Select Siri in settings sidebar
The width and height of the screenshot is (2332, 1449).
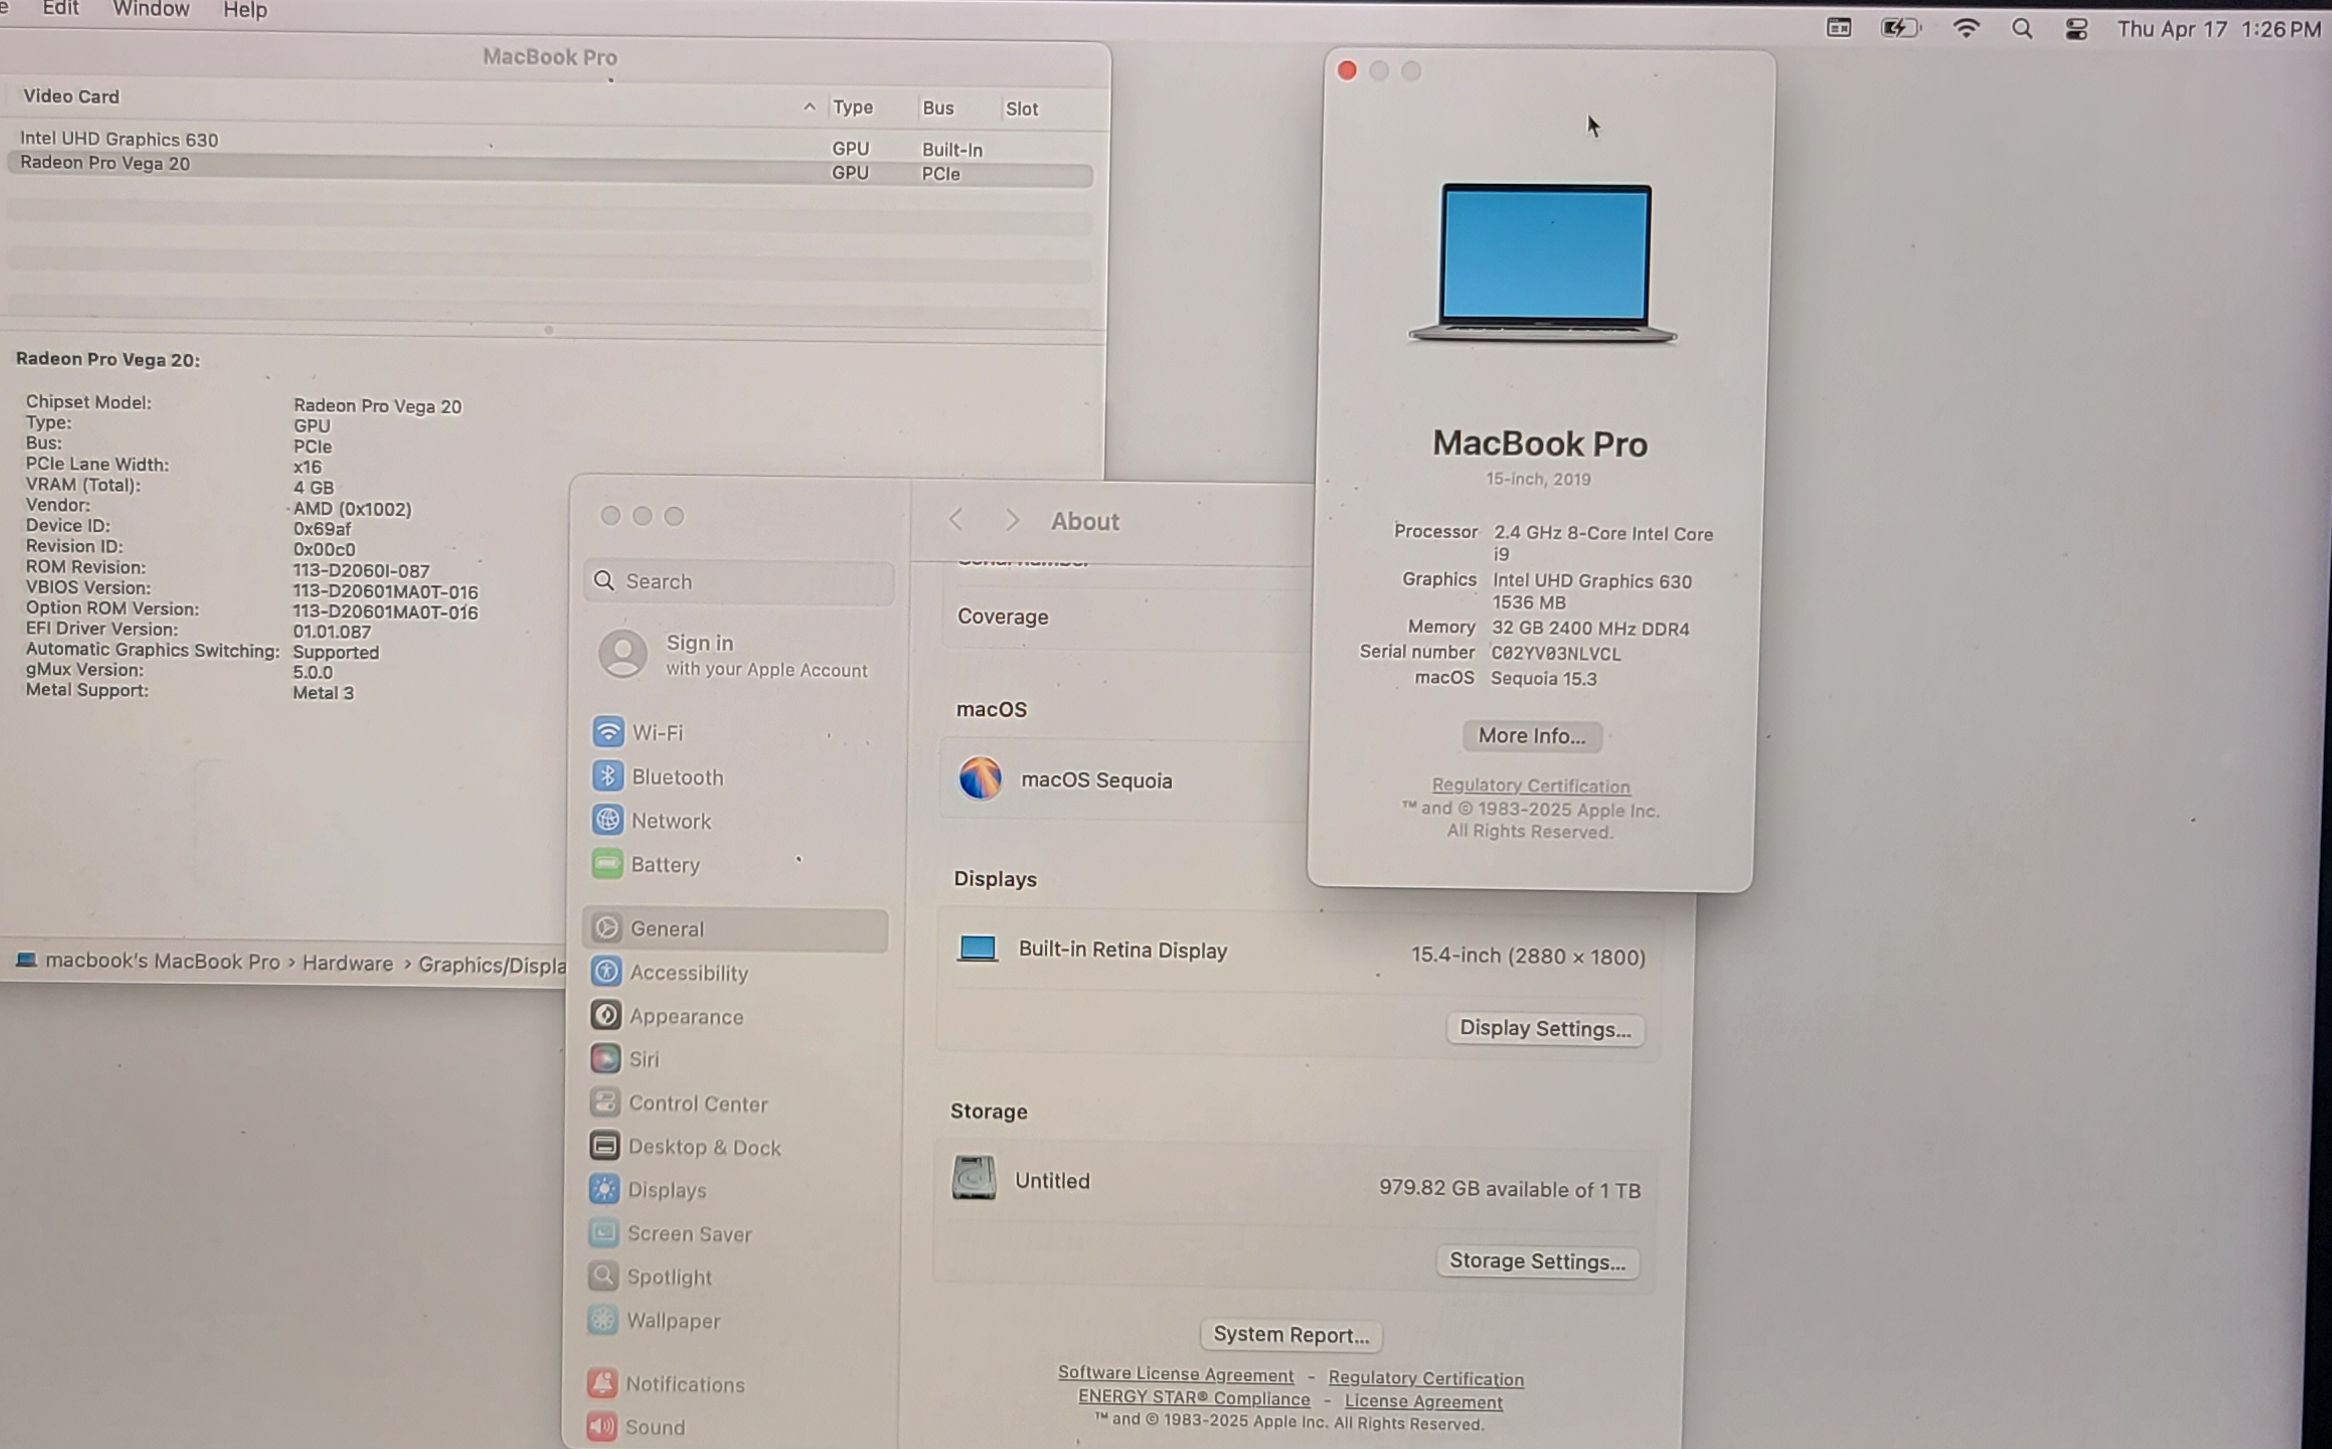coord(643,1059)
